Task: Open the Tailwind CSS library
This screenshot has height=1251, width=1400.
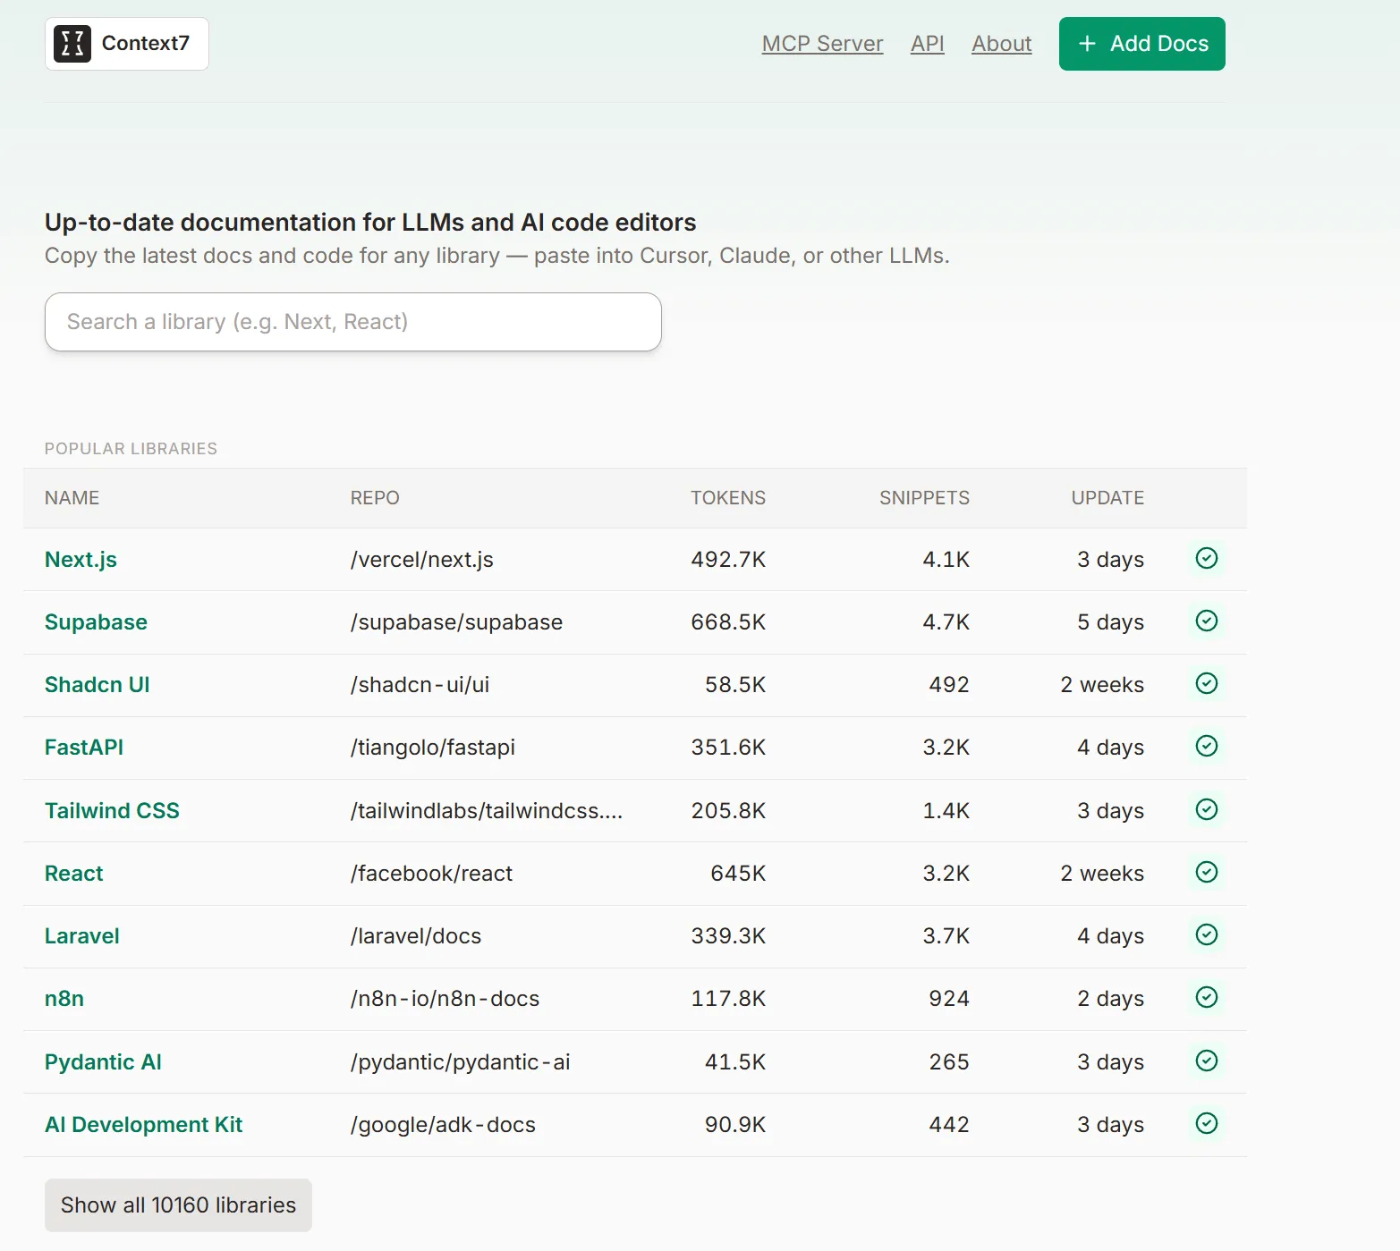Action: click(112, 811)
